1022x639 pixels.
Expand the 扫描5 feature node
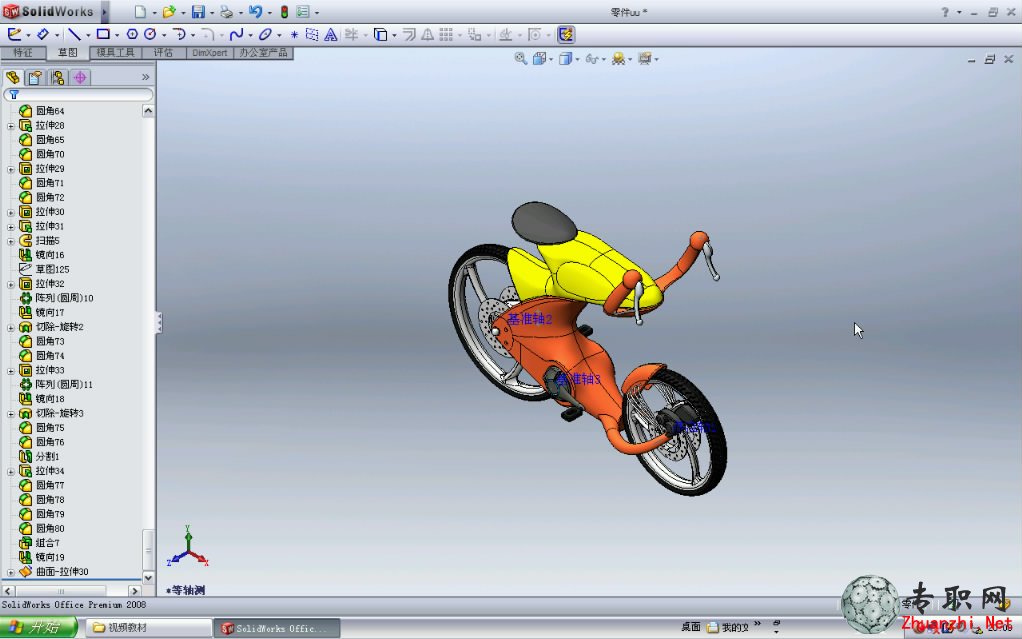pos(10,241)
